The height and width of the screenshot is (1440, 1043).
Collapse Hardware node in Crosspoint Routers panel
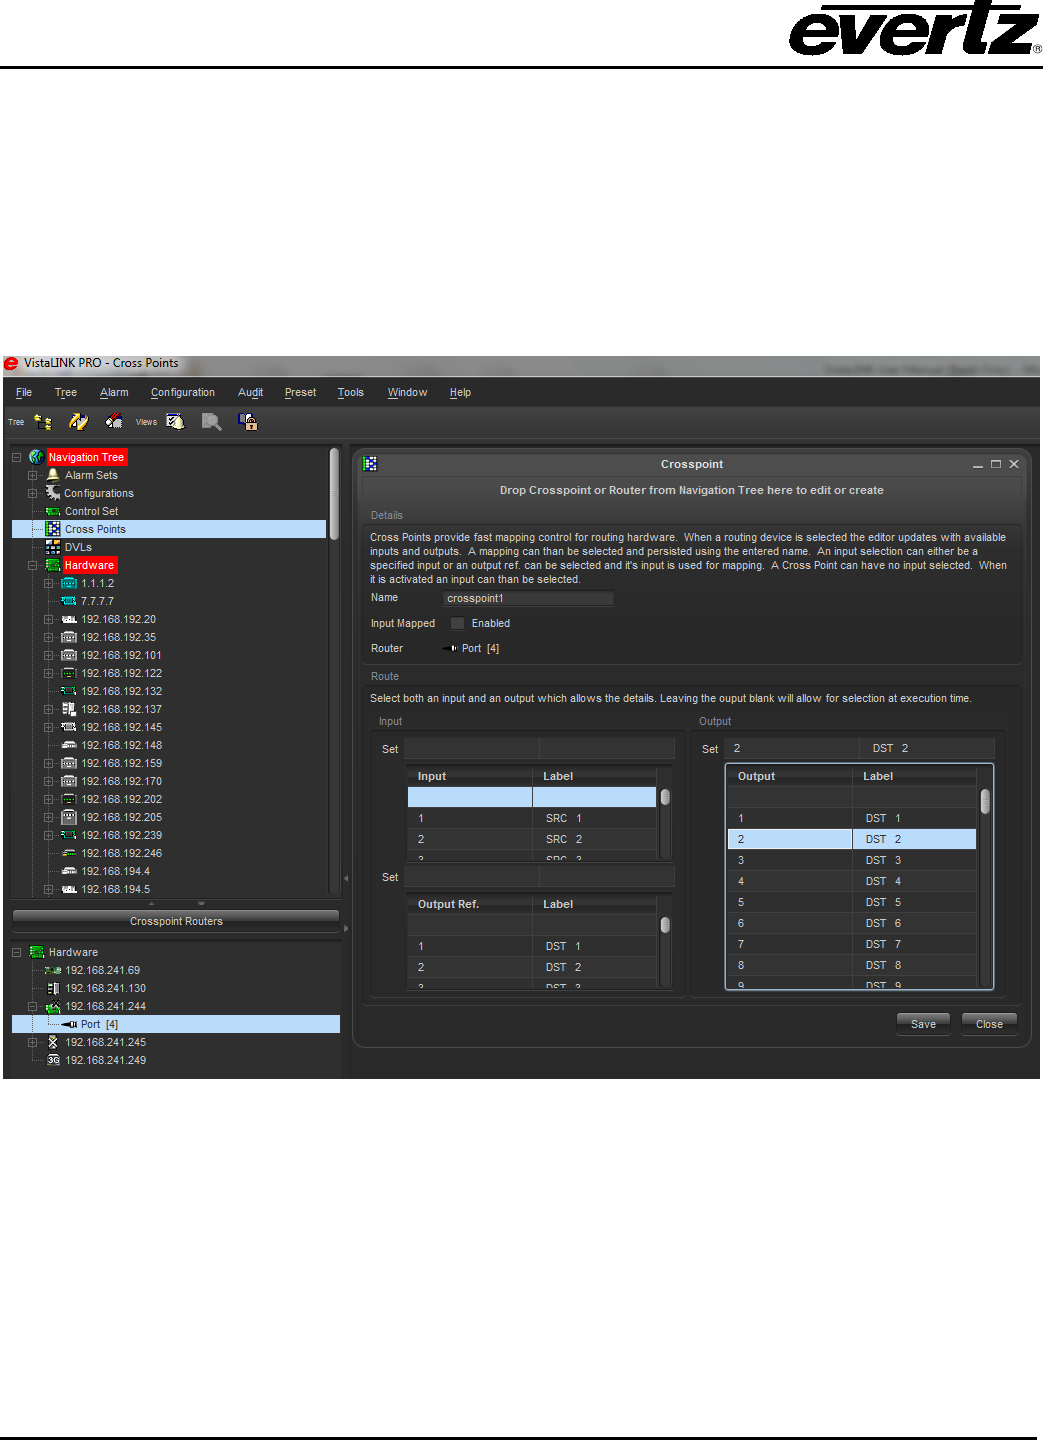point(16,952)
